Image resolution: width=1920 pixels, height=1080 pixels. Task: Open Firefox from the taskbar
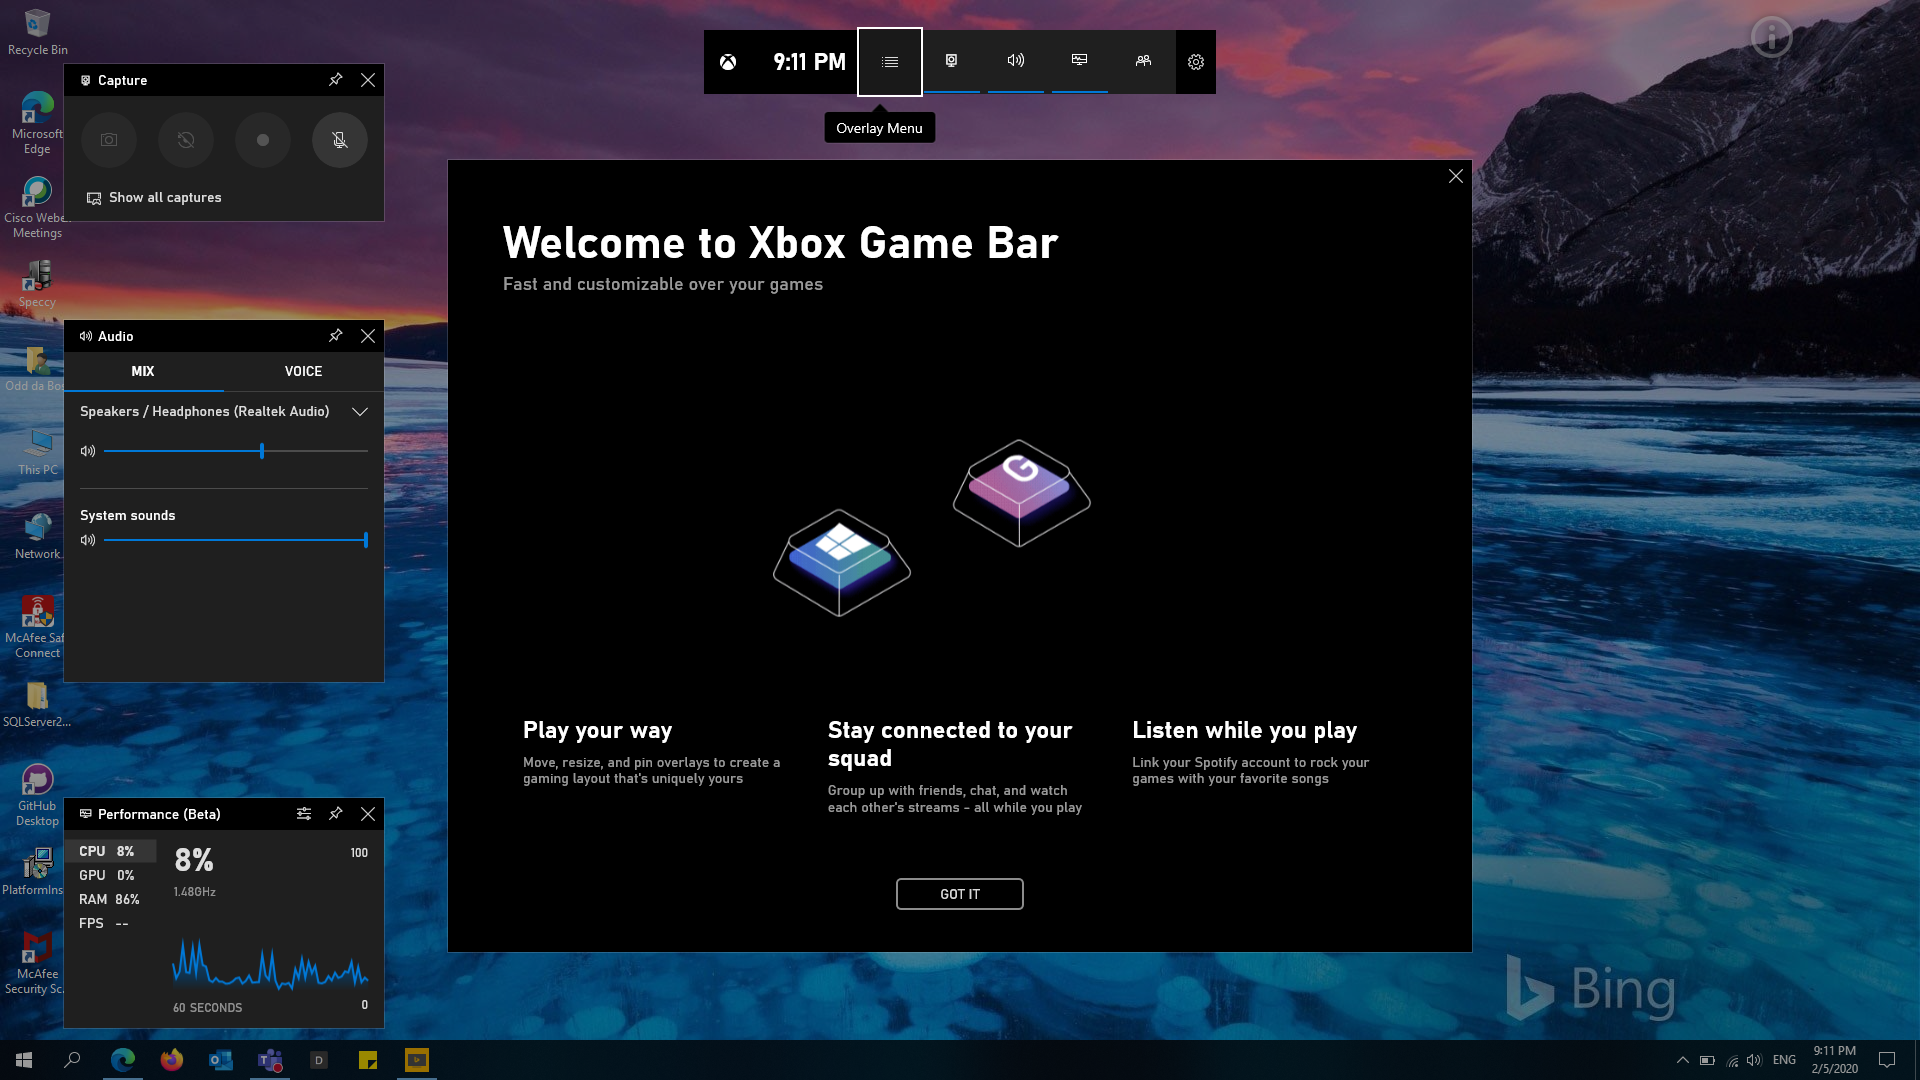click(172, 1060)
